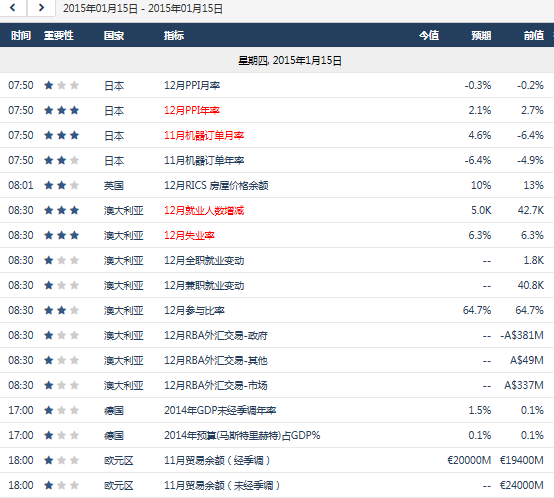554x498 pixels.
Task: Go to next date with right arrow
Action: (41, 8)
